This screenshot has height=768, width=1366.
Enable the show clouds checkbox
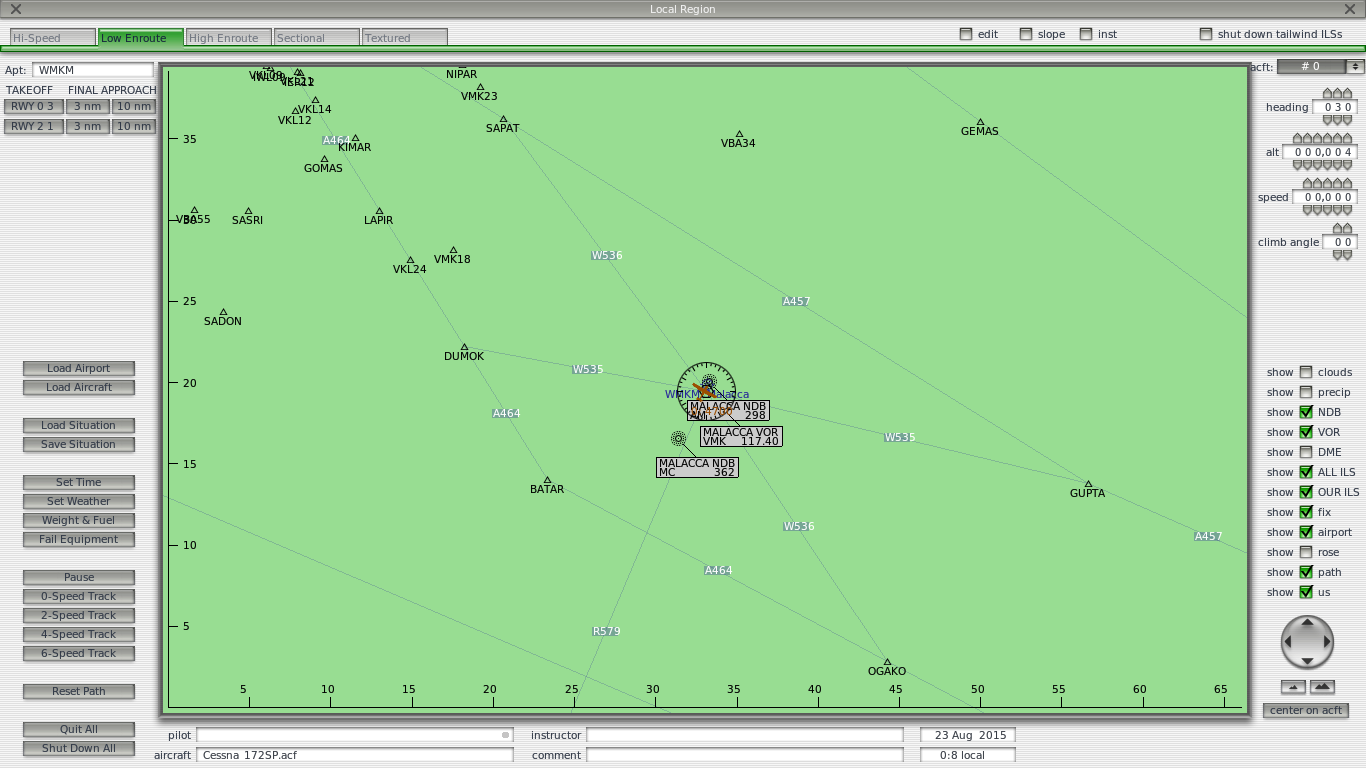pos(1306,372)
